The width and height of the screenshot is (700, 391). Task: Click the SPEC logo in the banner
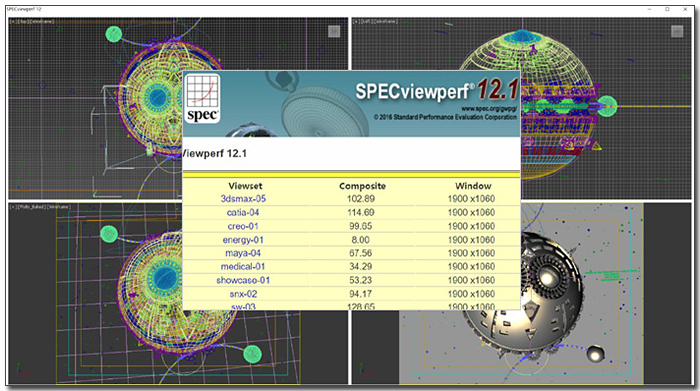click(x=202, y=99)
